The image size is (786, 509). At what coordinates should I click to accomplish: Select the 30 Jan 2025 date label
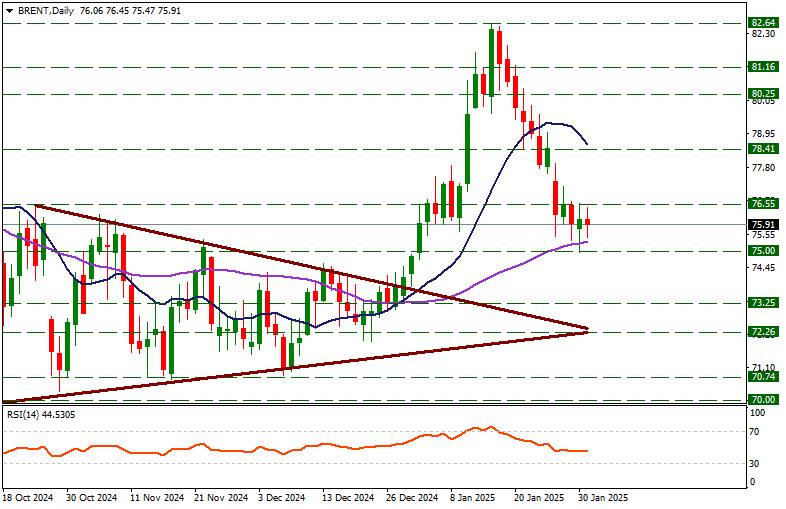[x=603, y=498]
